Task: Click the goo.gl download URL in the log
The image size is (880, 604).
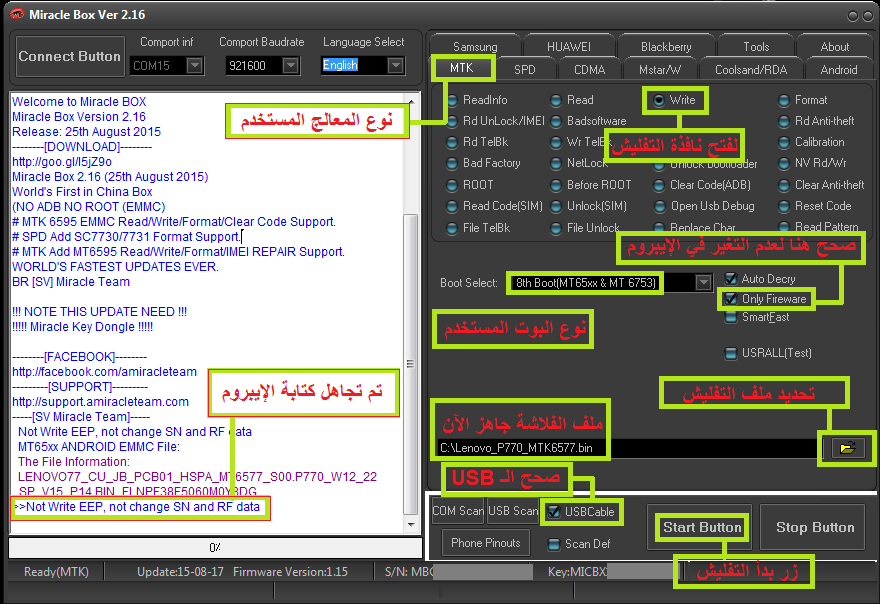Action: tap(62, 162)
